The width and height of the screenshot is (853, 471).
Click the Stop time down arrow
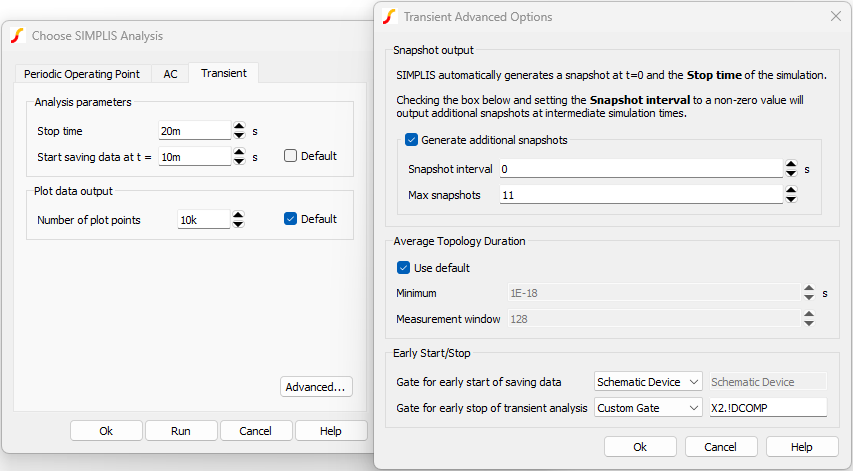(x=239, y=135)
